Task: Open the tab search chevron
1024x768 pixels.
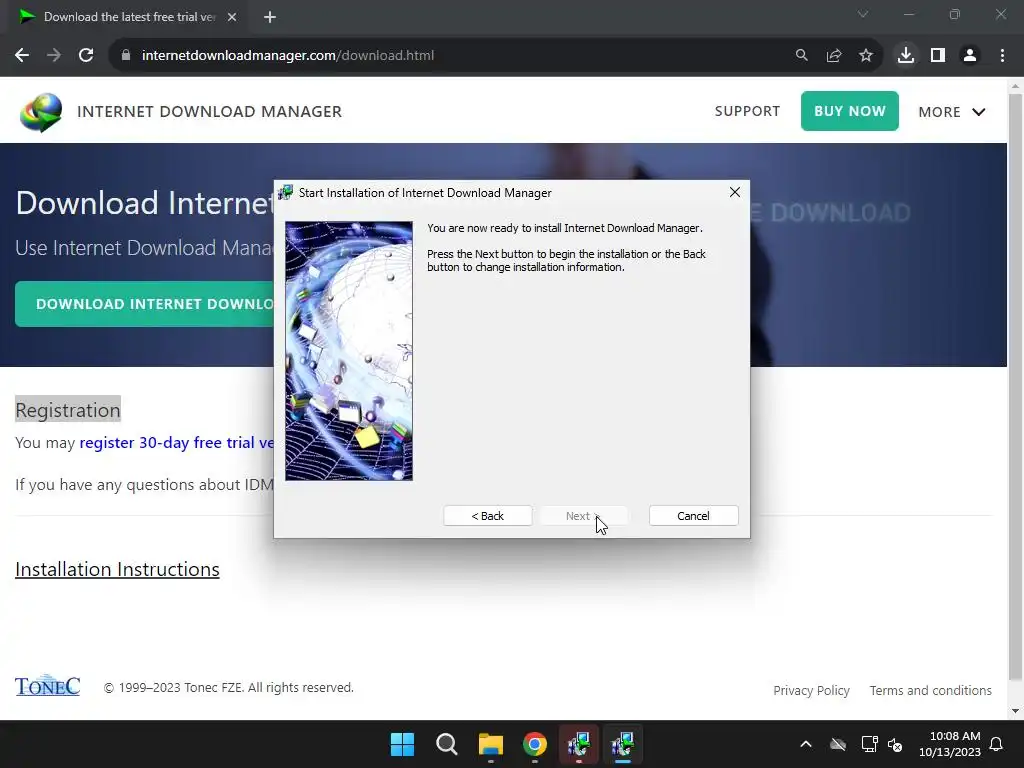Action: 863,14
